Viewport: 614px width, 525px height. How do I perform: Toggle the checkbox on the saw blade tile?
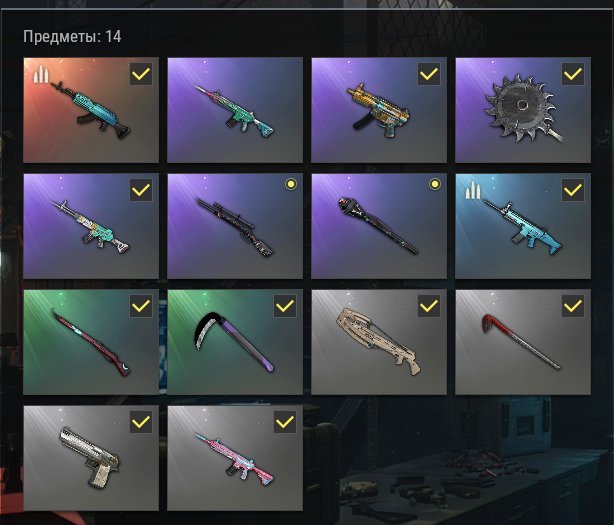tap(573, 74)
